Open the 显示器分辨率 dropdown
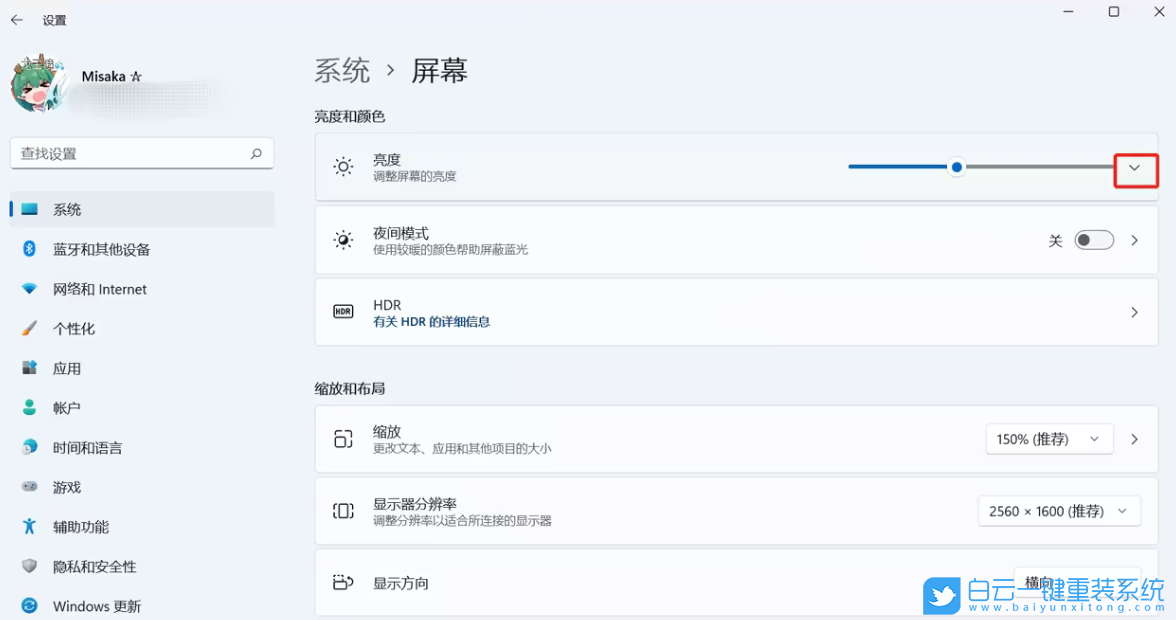Viewport: 1176px width, 620px height. (1059, 510)
